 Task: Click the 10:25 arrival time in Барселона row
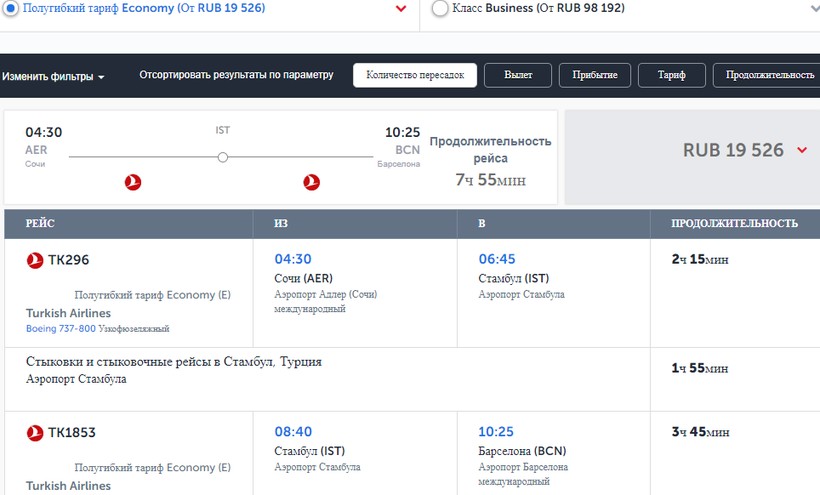496,432
